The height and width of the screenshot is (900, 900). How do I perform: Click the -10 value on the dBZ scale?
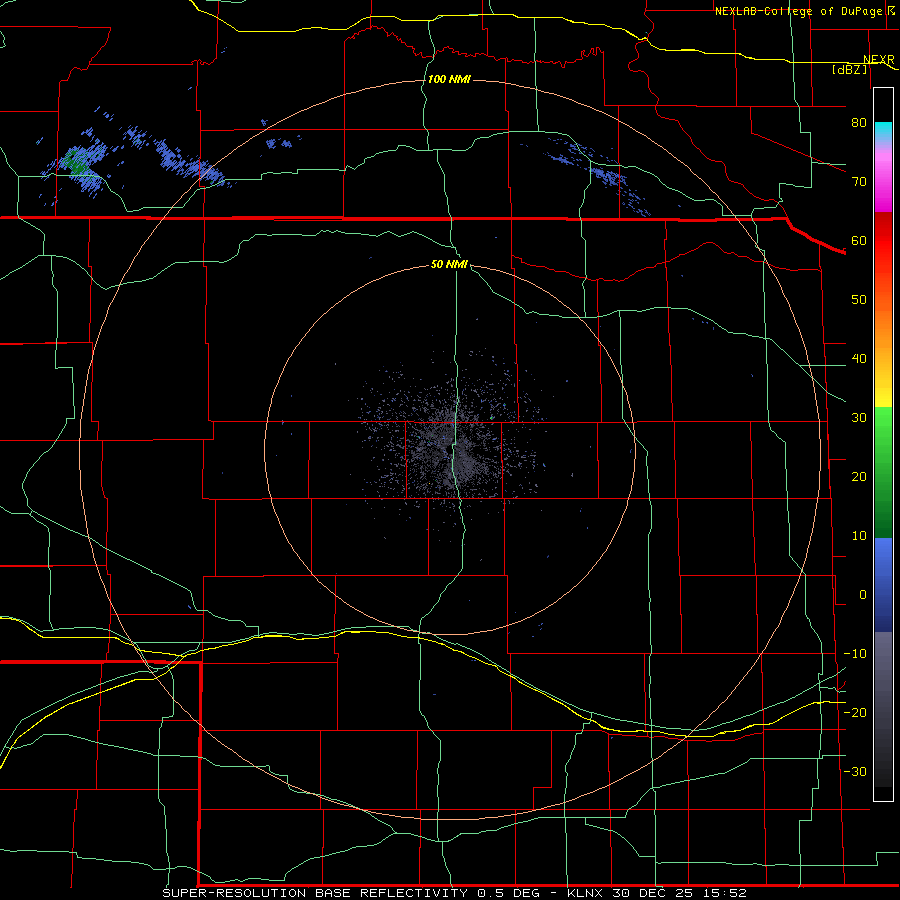click(855, 654)
